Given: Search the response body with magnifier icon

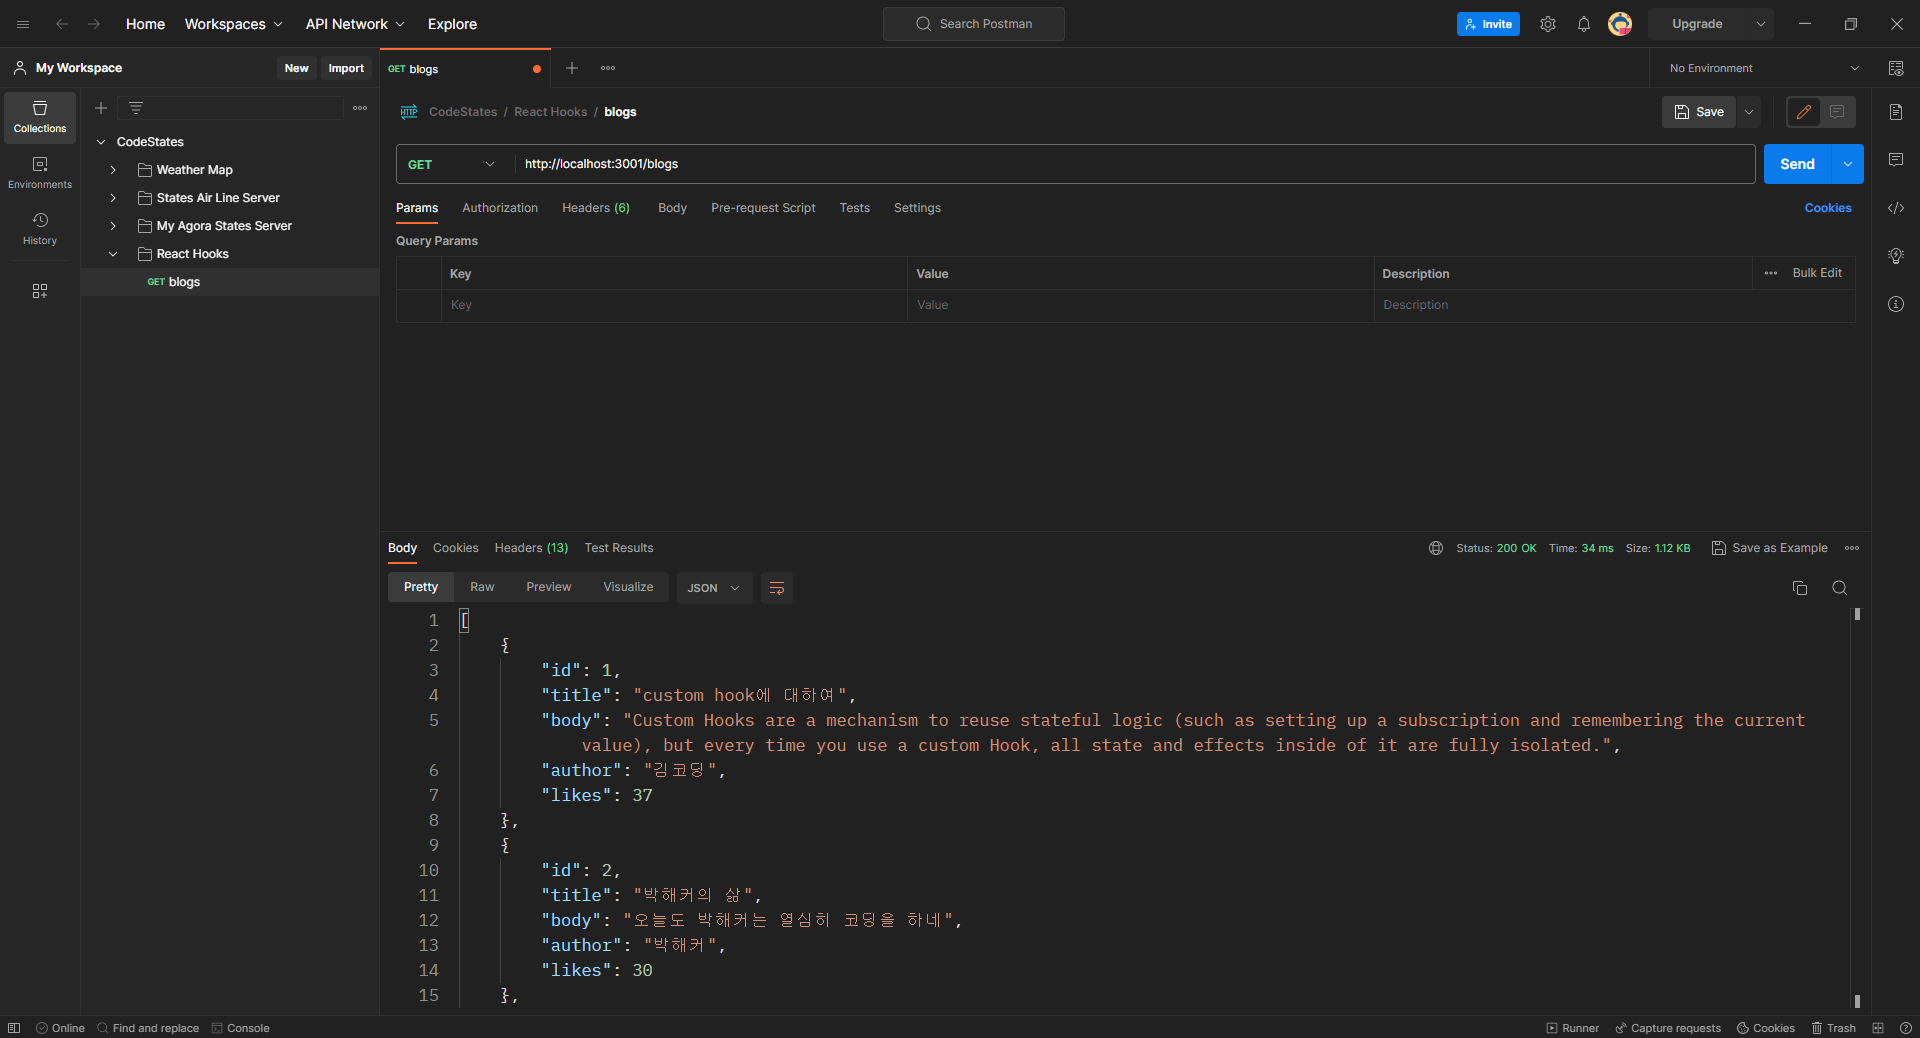Looking at the screenshot, I should click(x=1840, y=588).
